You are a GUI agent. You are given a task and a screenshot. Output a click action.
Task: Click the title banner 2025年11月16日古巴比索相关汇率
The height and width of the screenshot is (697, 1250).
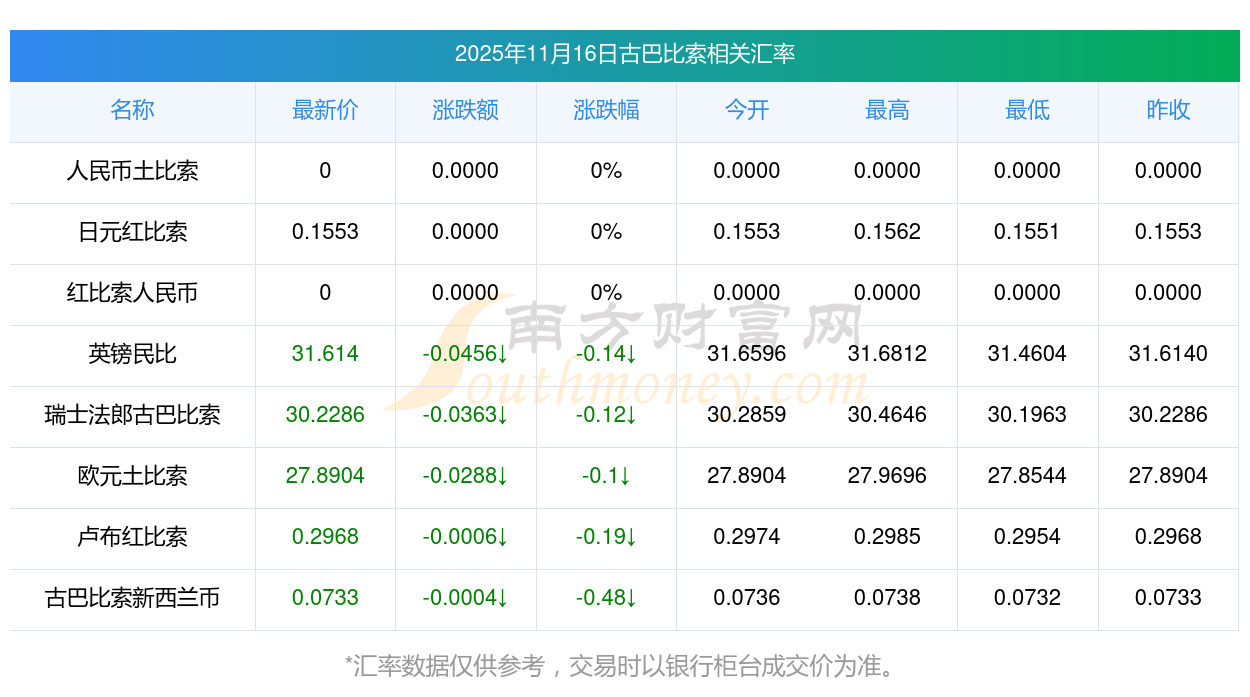(x=624, y=54)
